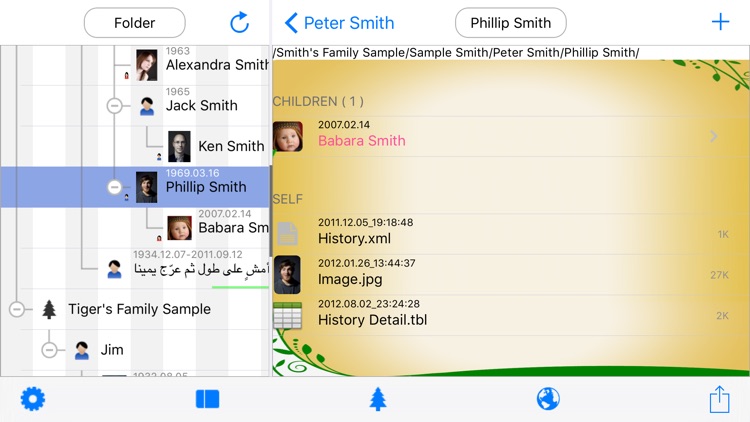Click the SELF section header

(x=287, y=199)
